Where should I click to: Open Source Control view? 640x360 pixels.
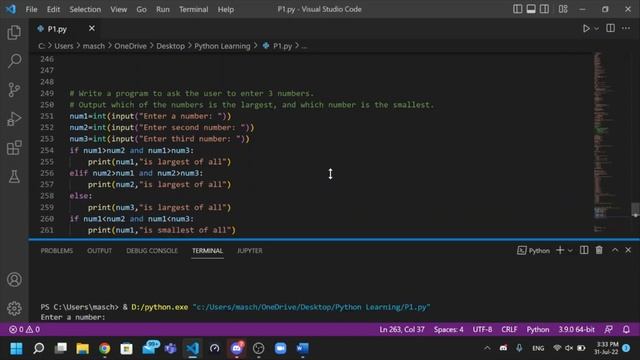[x=14, y=90]
